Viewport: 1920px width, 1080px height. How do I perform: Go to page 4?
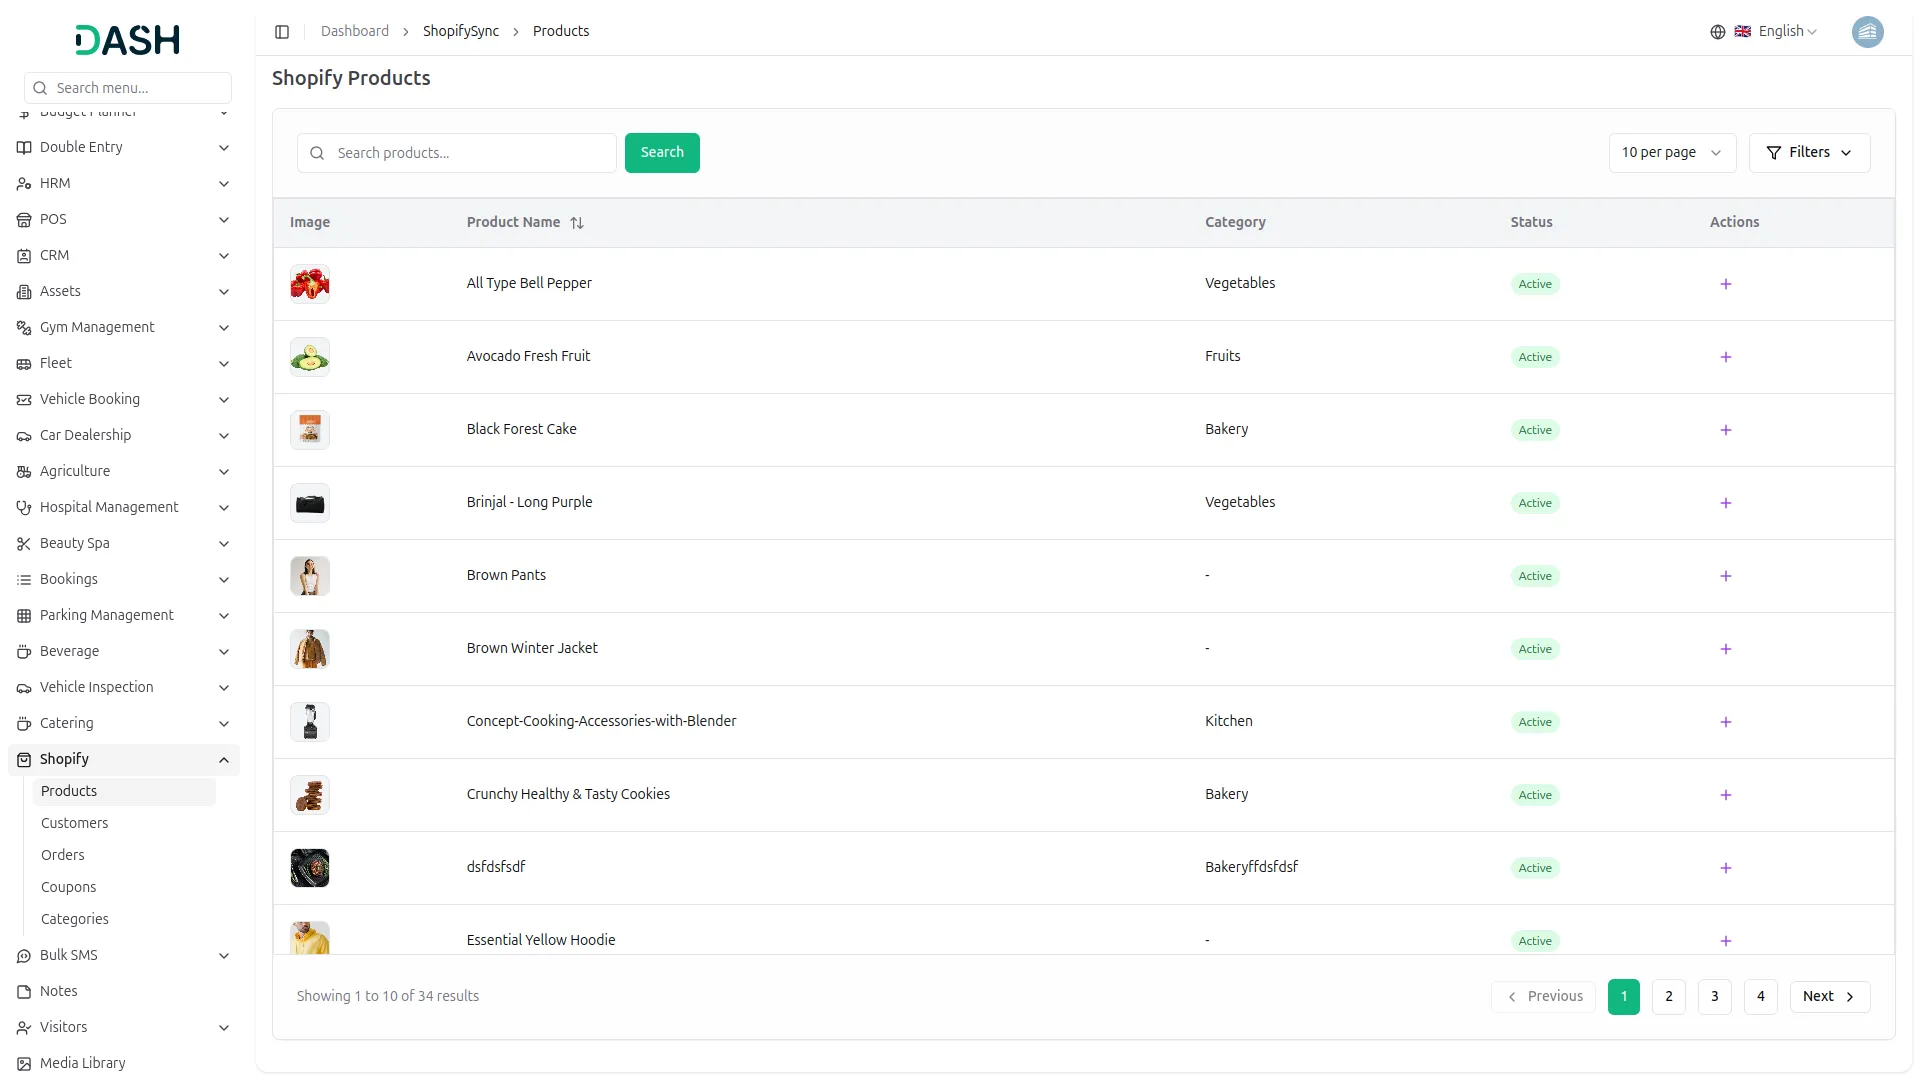[x=1760, y=997]
